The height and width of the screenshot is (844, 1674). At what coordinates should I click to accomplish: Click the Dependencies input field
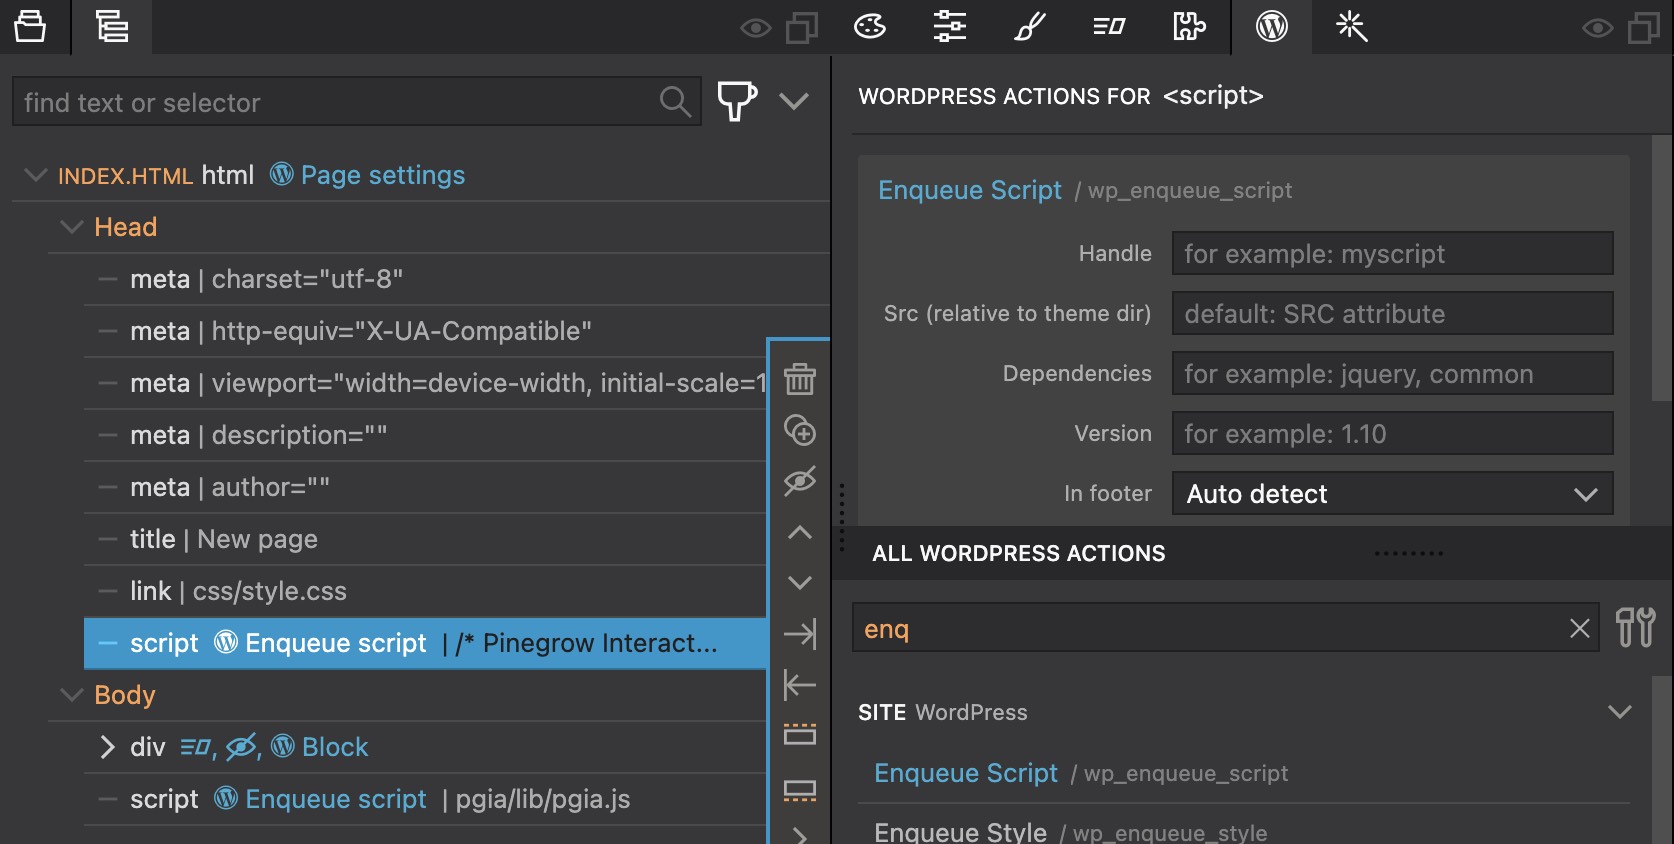click(x=1392, y=373)
